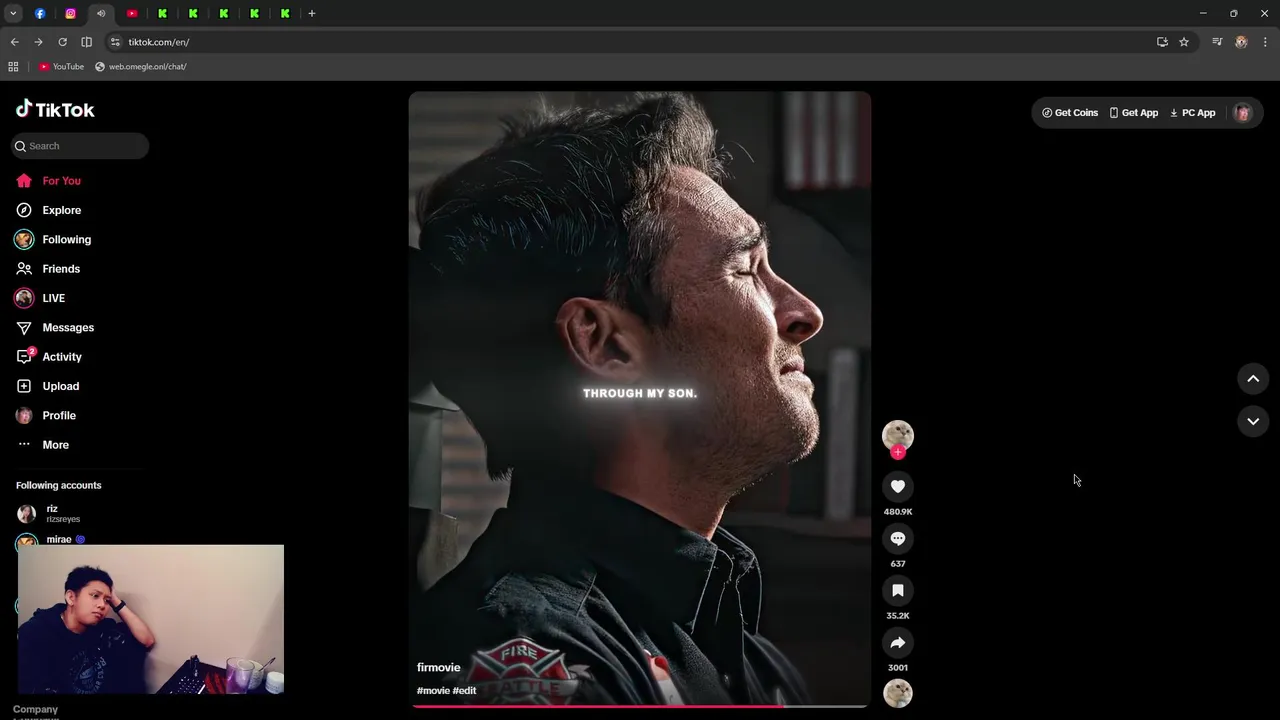
Task: Click the PC App download button
Action: point(1193,113)
